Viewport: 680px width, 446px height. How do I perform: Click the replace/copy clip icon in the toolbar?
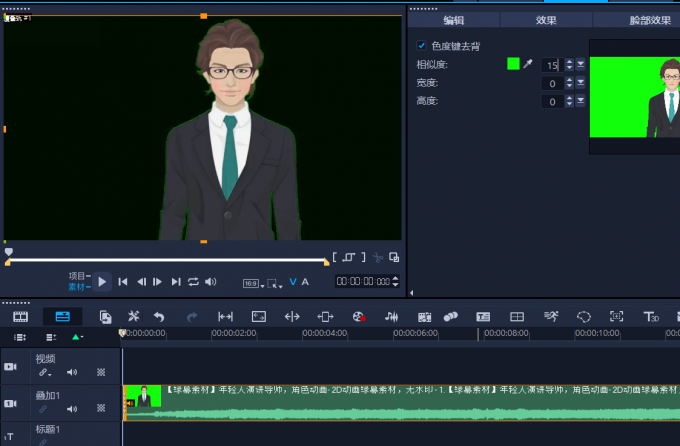(105, 317)
